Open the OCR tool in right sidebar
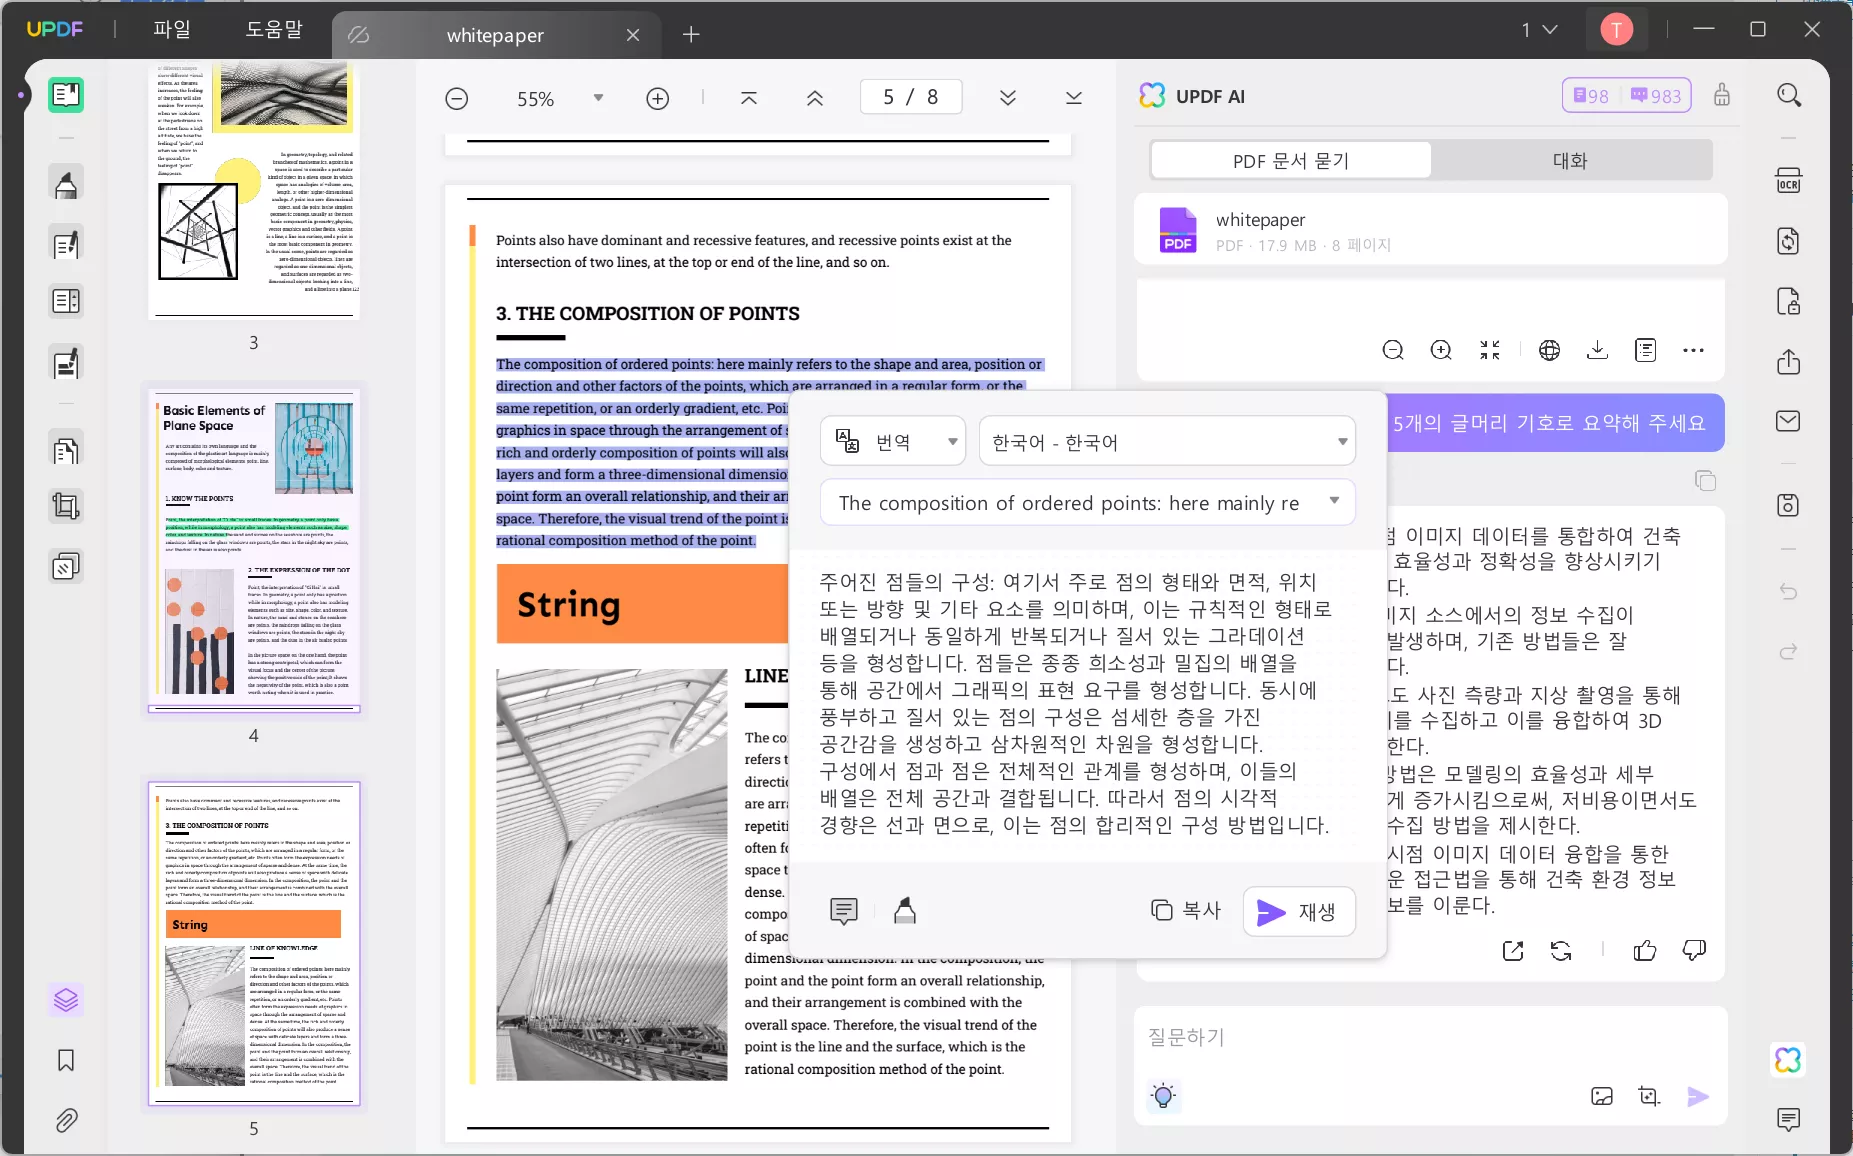 [1789, 181]
